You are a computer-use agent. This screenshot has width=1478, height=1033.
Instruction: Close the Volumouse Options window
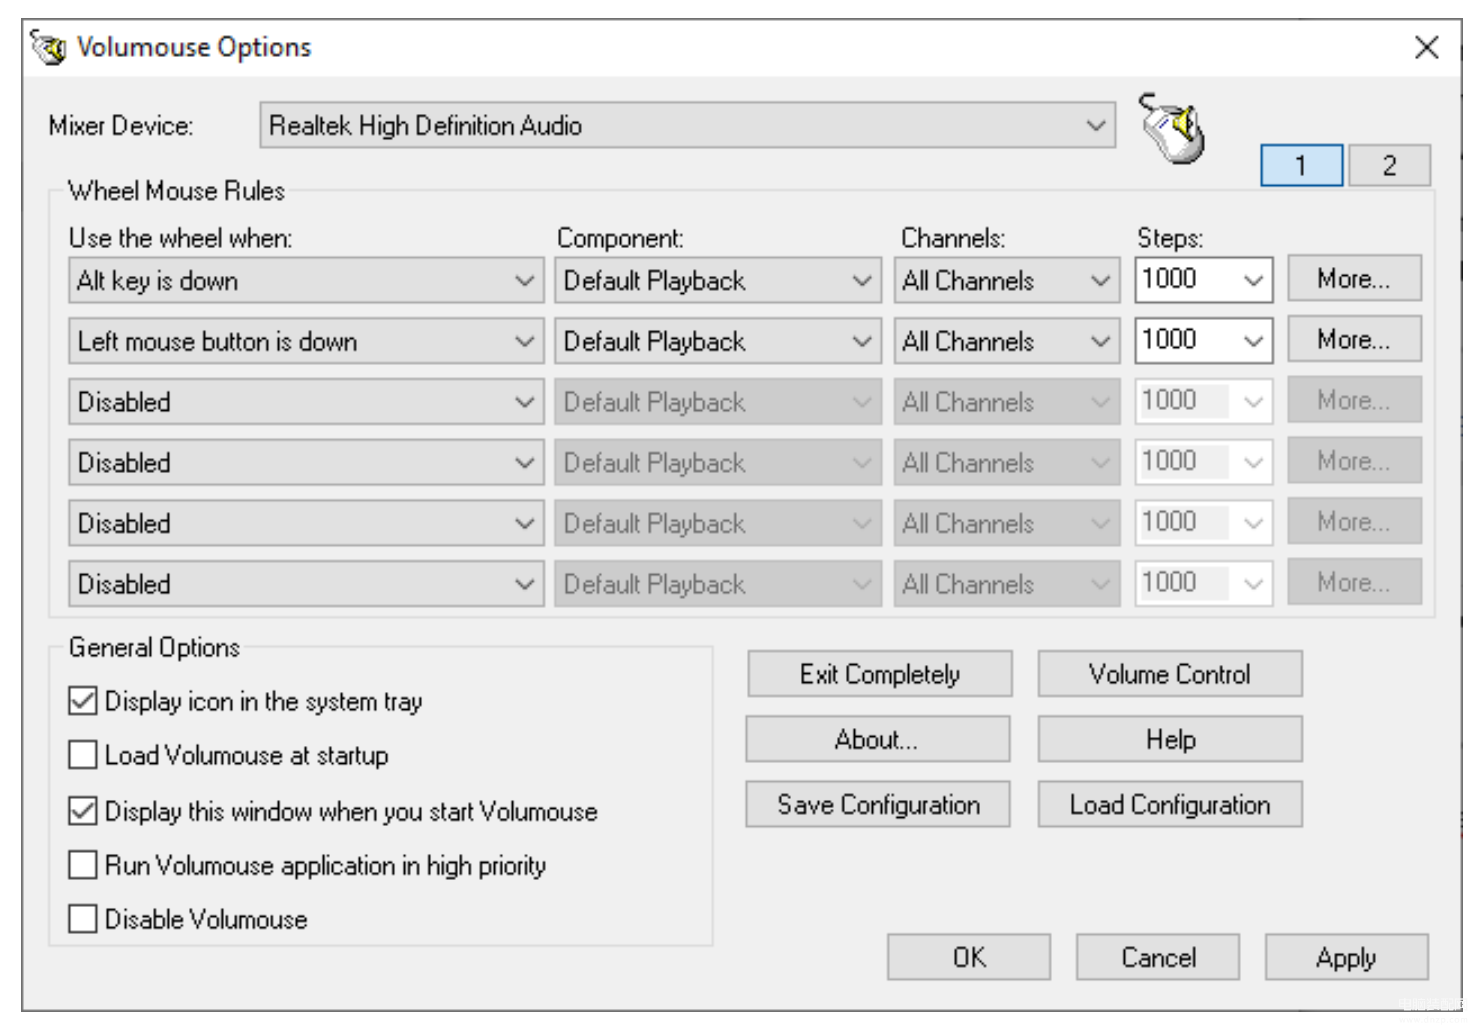pos(1427,47)
